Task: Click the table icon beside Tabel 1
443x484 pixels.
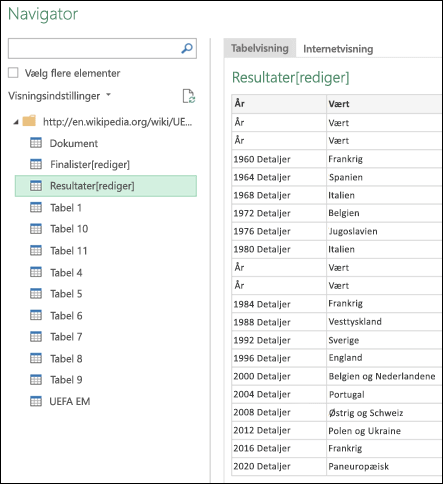Action: pos(36,207)
